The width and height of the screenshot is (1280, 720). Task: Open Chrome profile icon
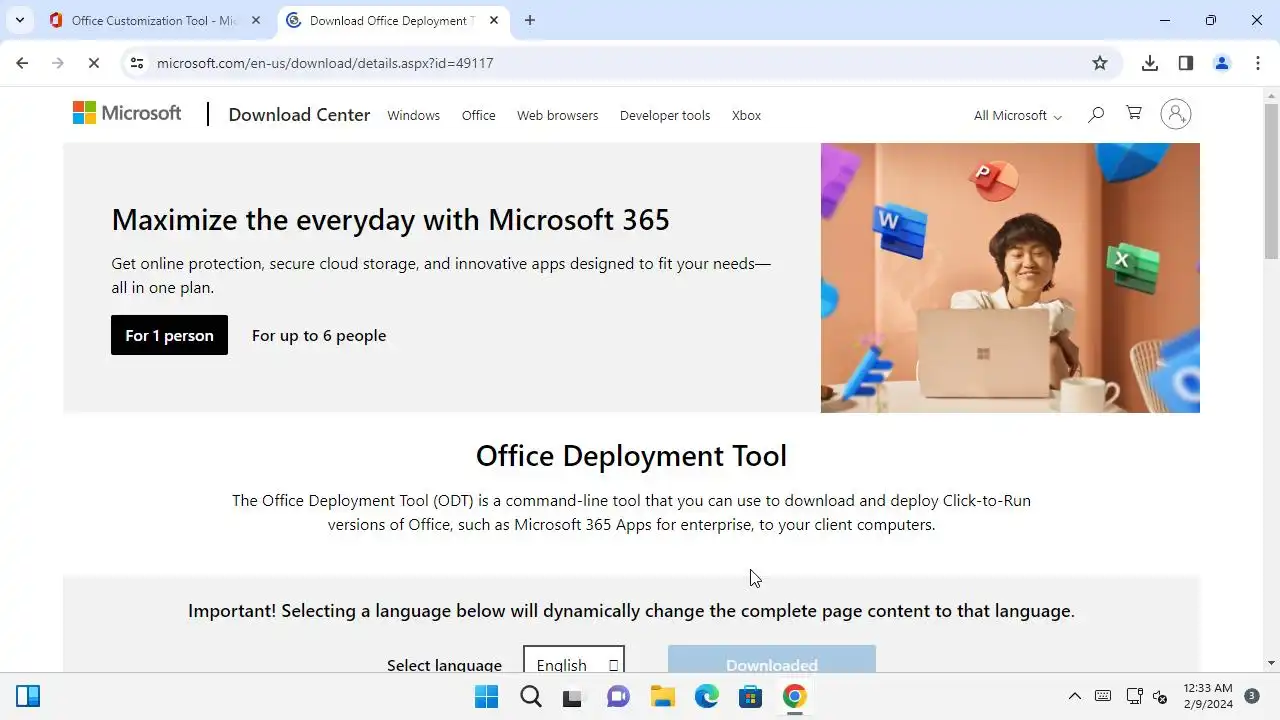tap(1222, 63)
